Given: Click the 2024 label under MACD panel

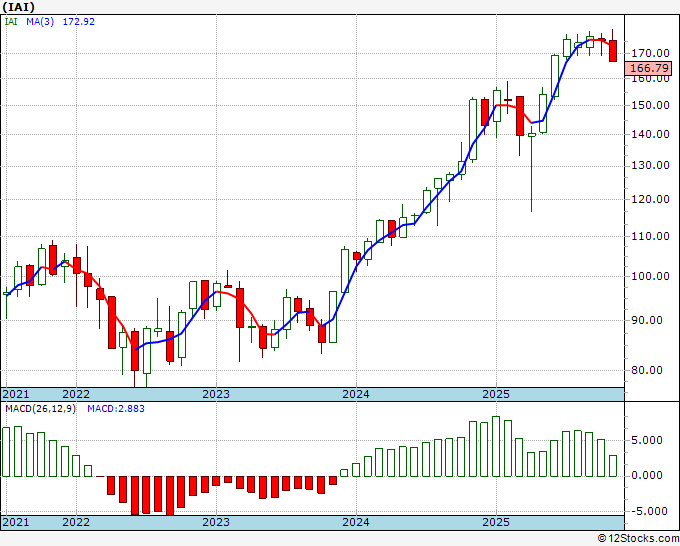Looking at the screenshot, I should pyautogui.click(x=356, y=522).
